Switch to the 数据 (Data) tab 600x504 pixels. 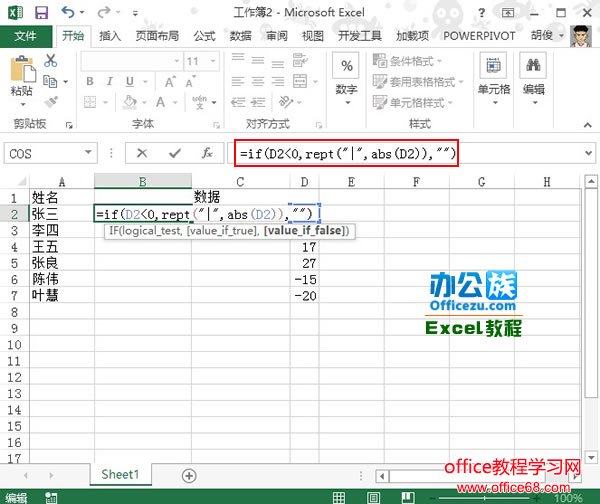point(240,36)
